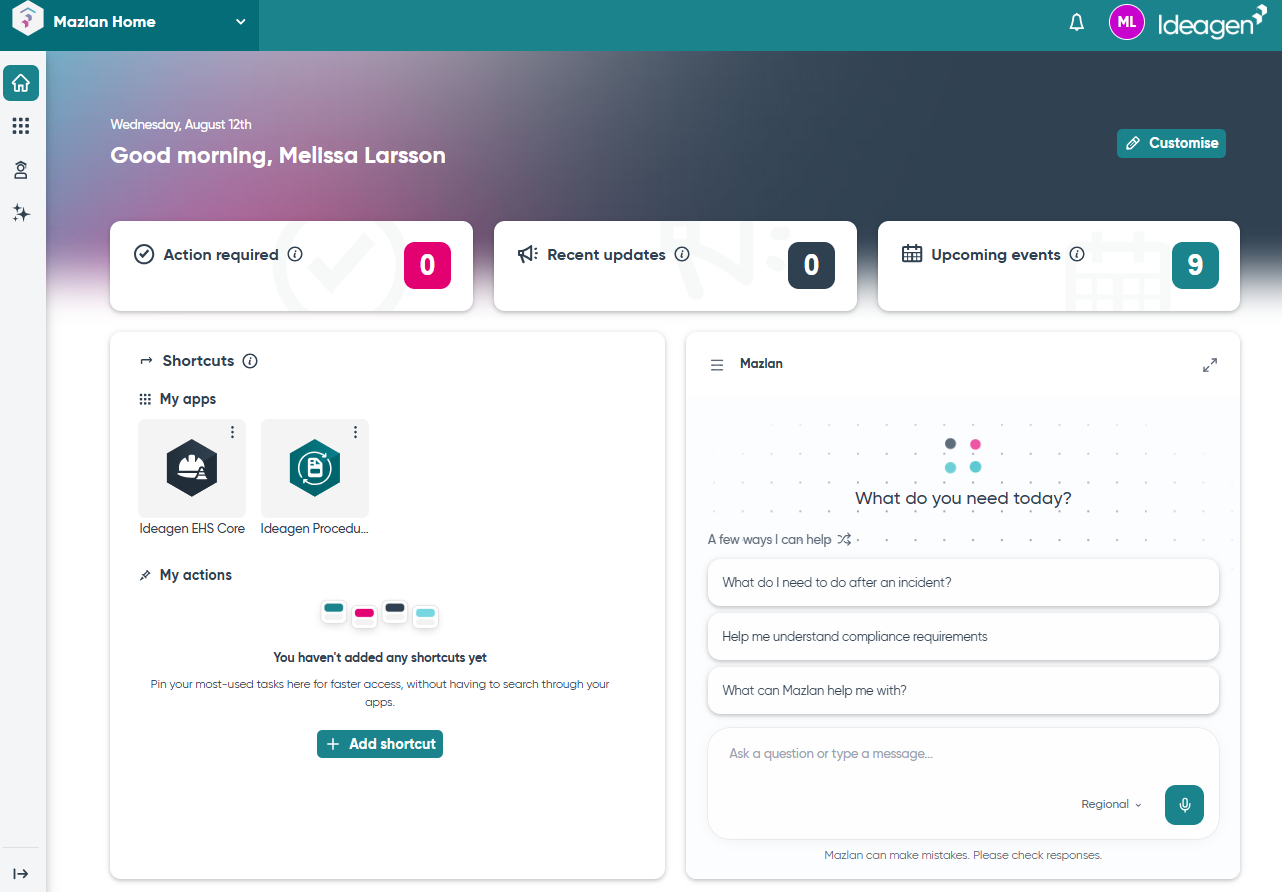Screen dimensions: 1282x892
Task: Open the Recent updates count badge
Action: click(x=811, y=265)
